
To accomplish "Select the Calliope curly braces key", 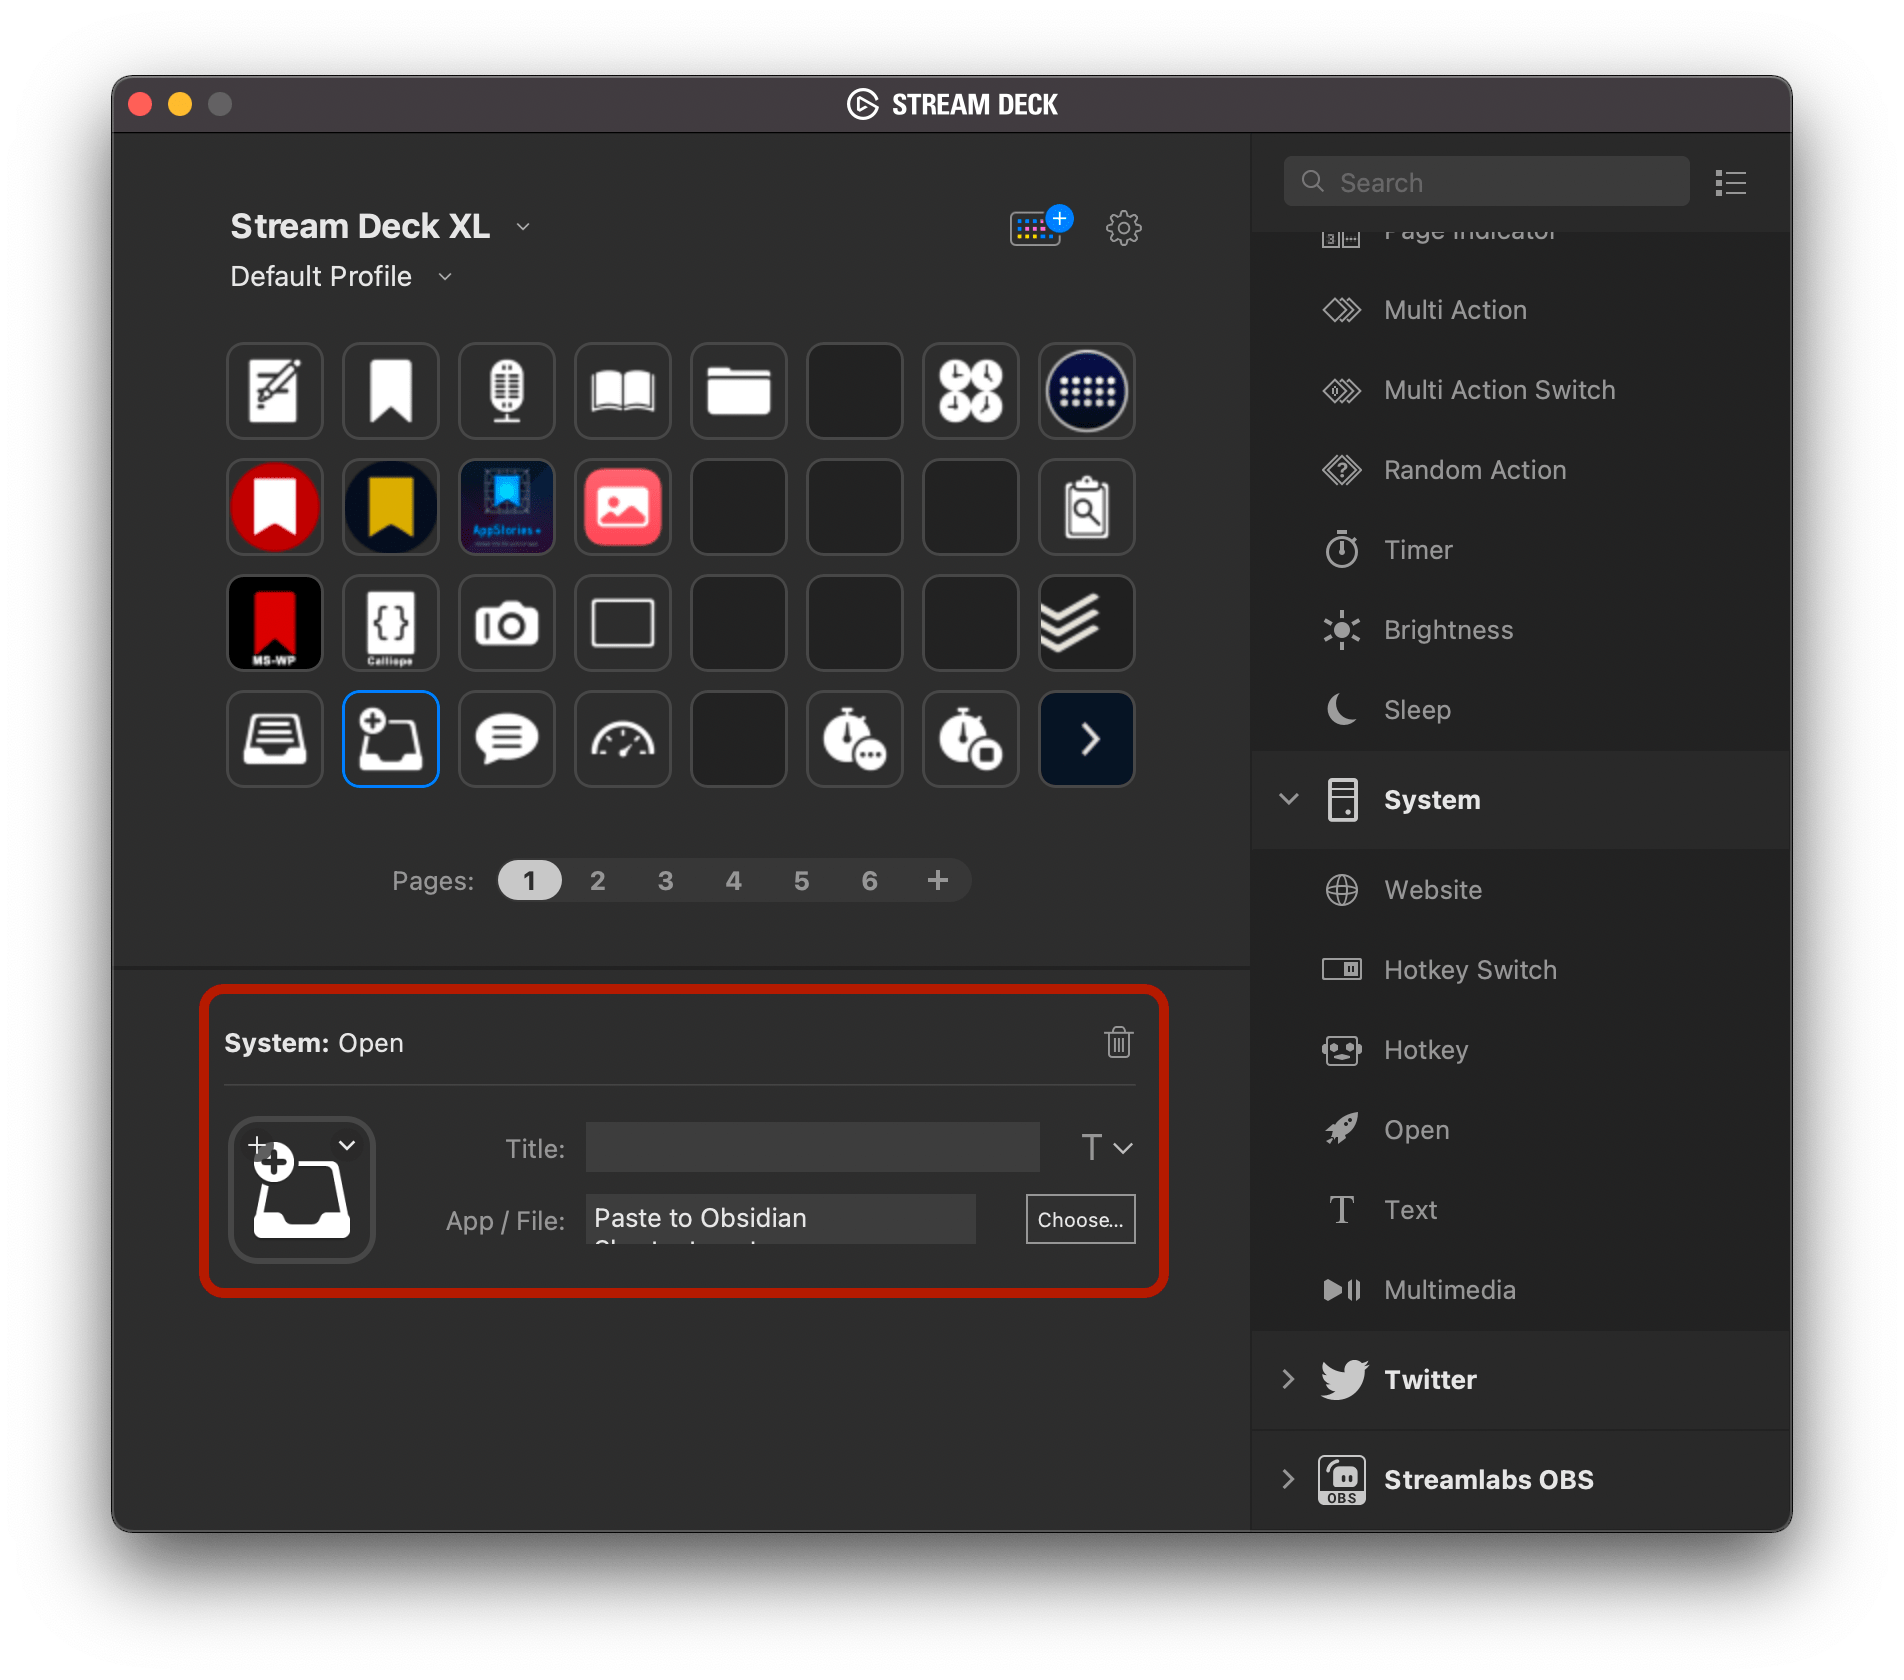I will tap(391, 623).
